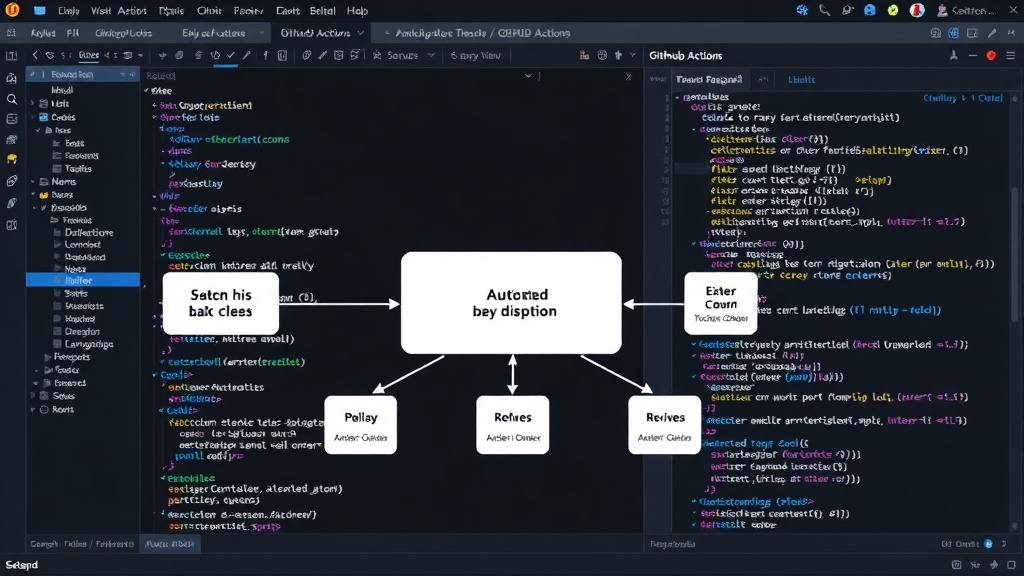The height and width of the screenshot is (576, 1024).
Task: Open search from the left activity bar magnifier
Action: [12, 99]
